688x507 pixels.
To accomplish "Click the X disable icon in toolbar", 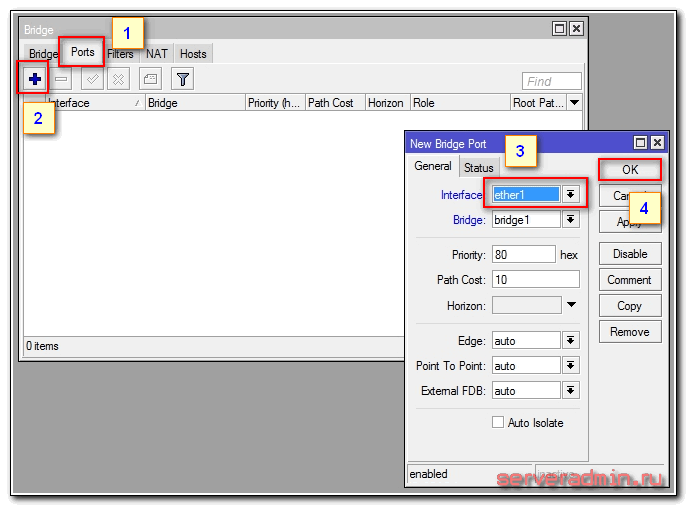I will pos(117,79).
